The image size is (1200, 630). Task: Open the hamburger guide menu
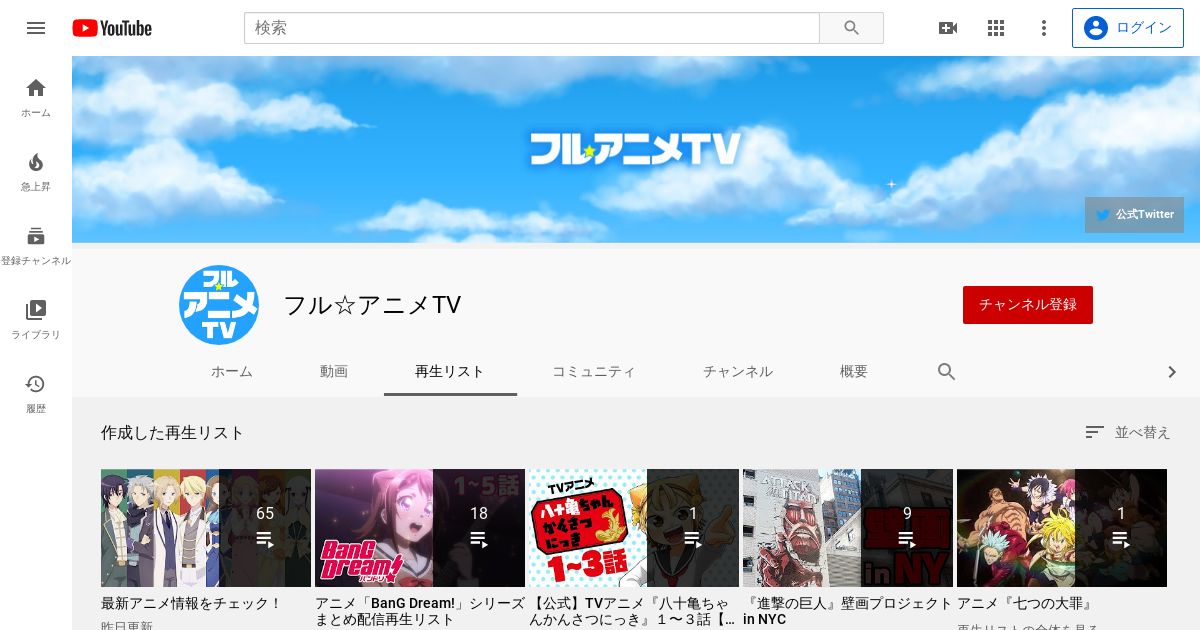36,28
